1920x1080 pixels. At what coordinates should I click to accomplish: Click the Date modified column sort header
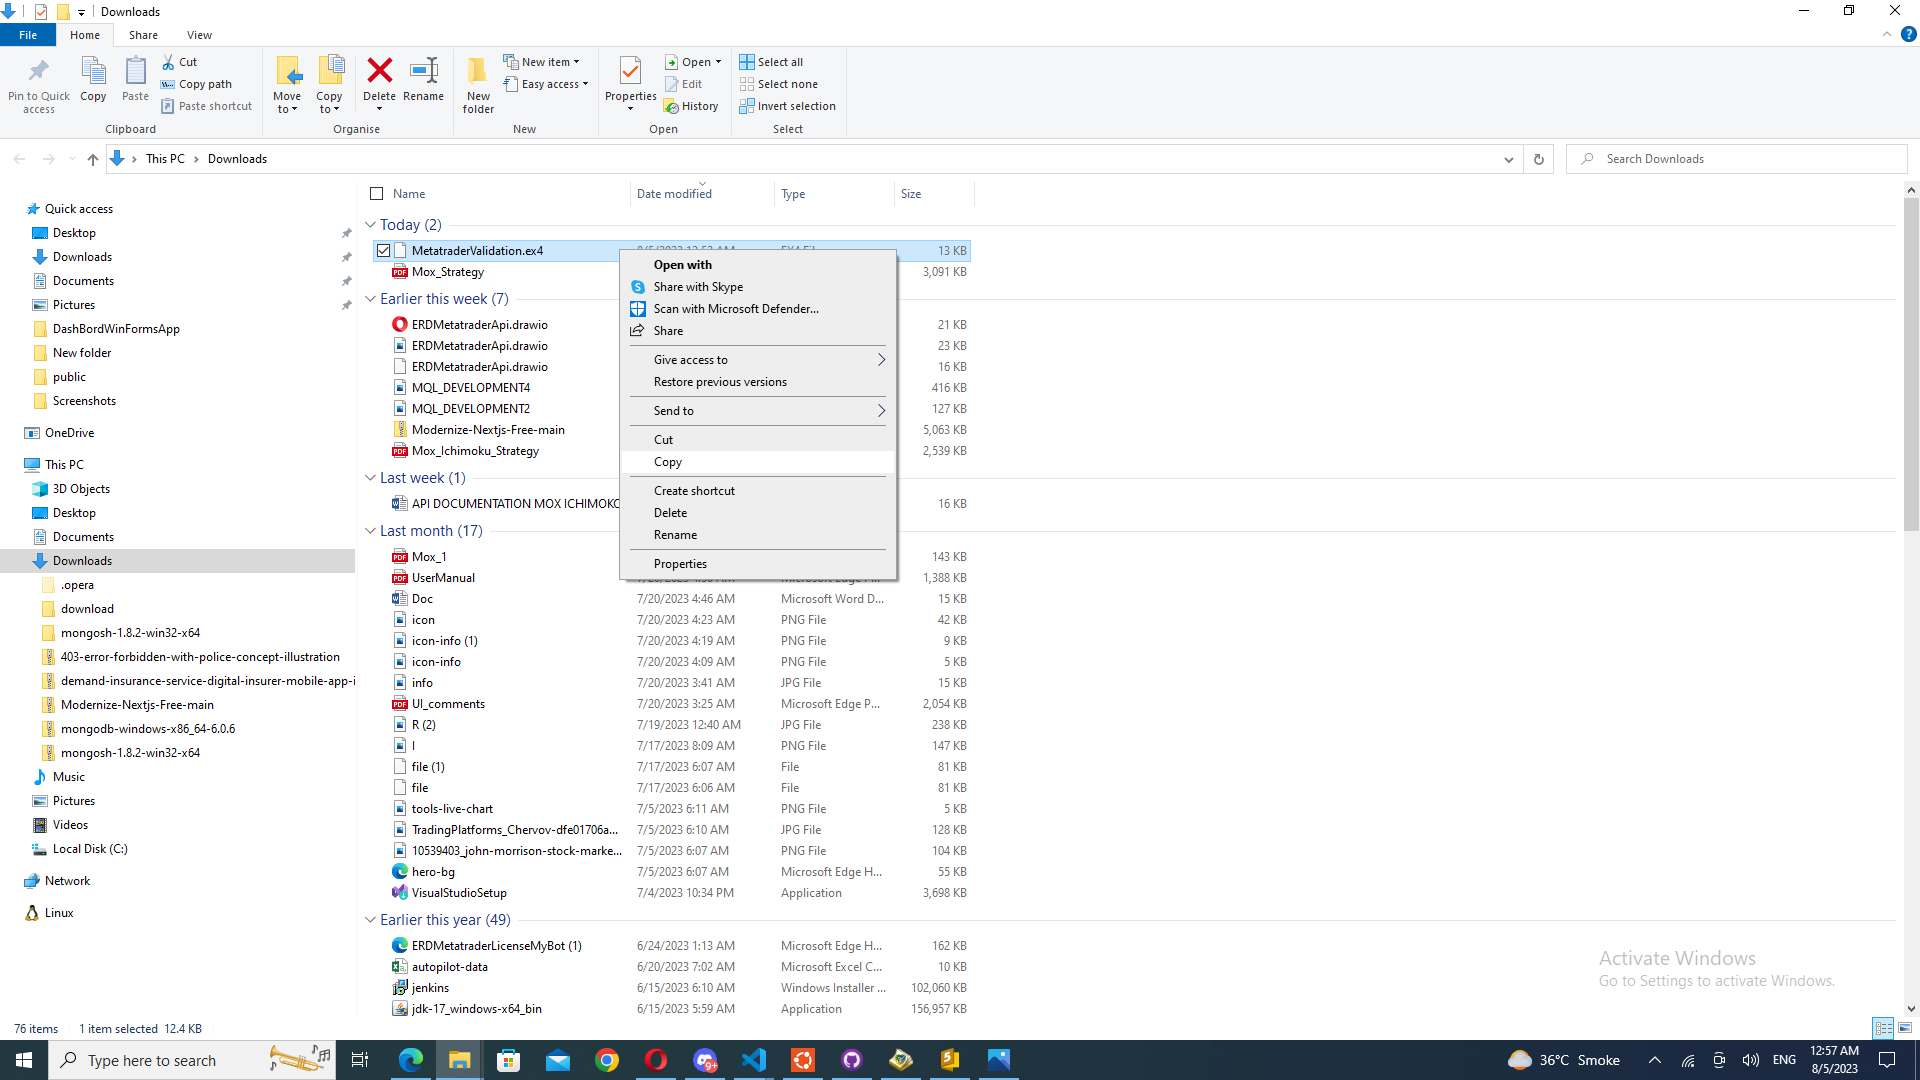click(x=675, y=194)
